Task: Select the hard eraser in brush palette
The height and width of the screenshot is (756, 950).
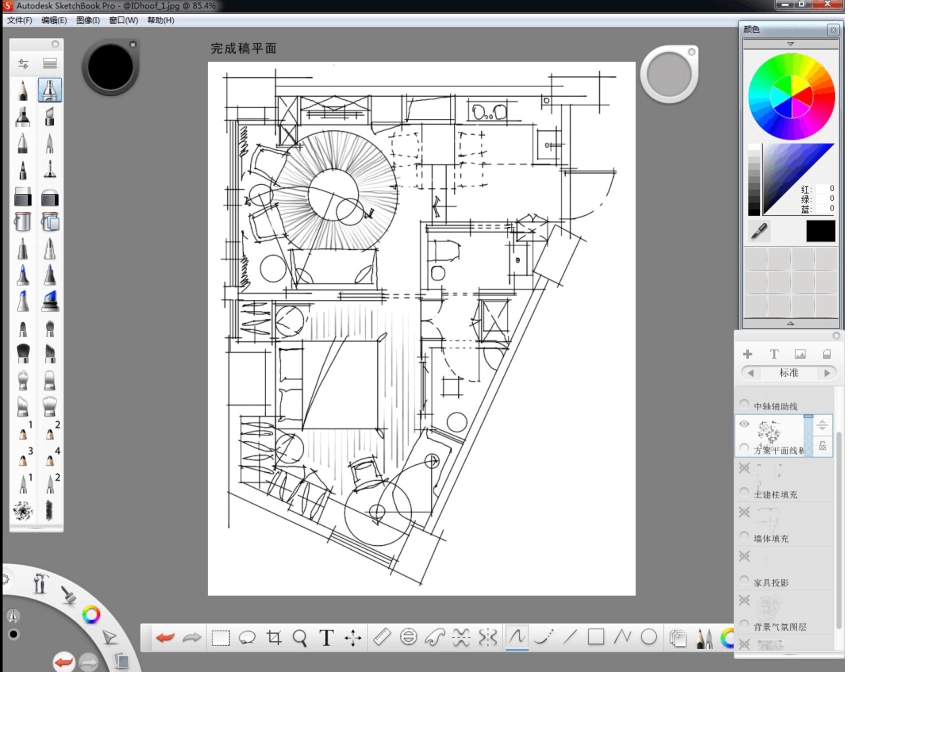Action: pyautogui.click(x=23, y=196)
